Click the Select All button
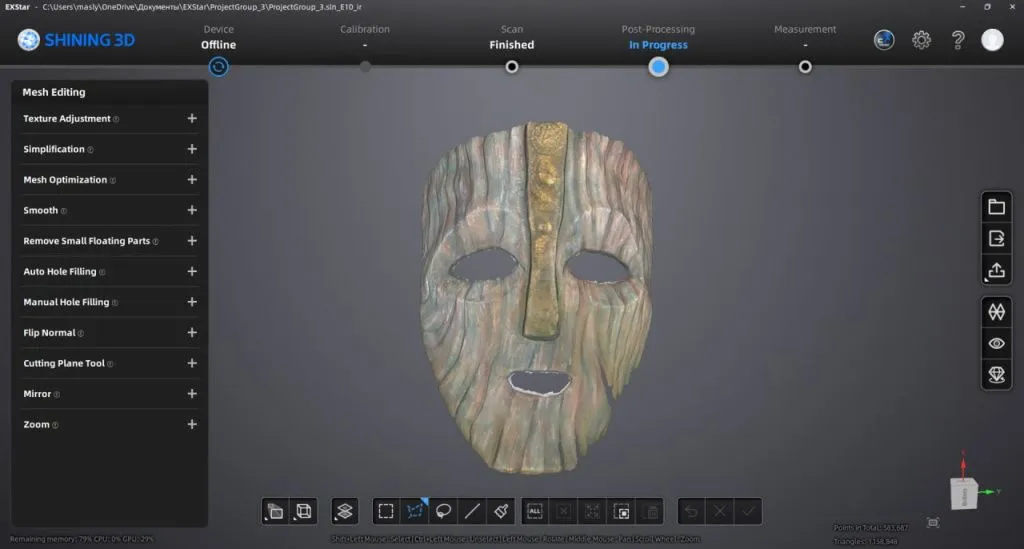This screenshot has height=549, width=1024. [534, 511]
